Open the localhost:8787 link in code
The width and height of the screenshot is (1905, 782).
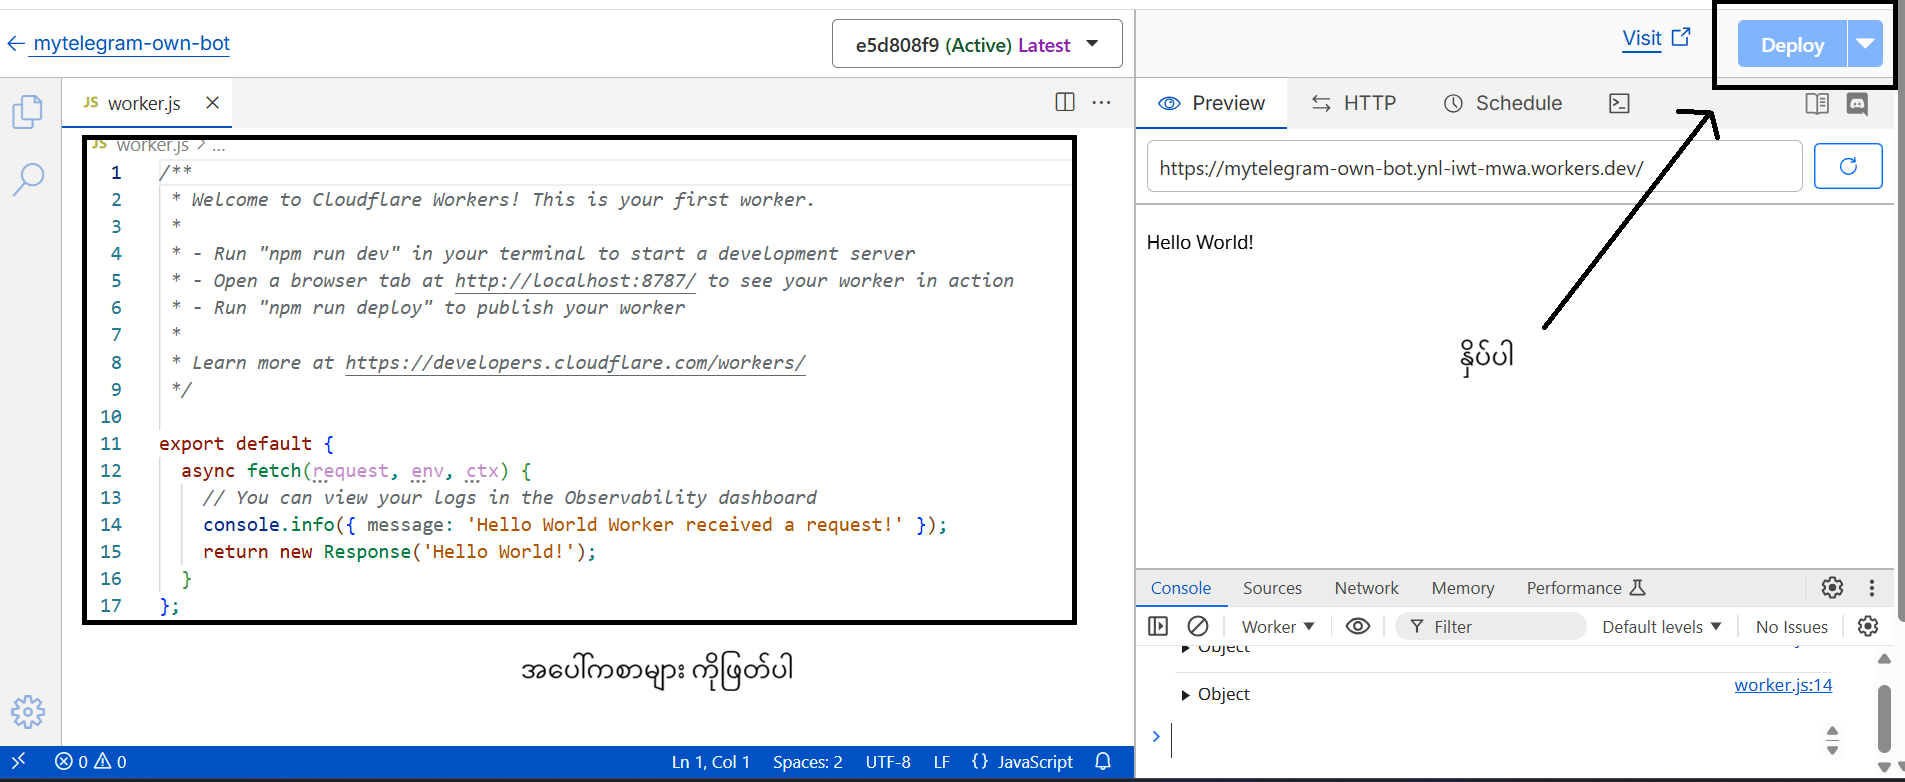[x=575, y=281]
